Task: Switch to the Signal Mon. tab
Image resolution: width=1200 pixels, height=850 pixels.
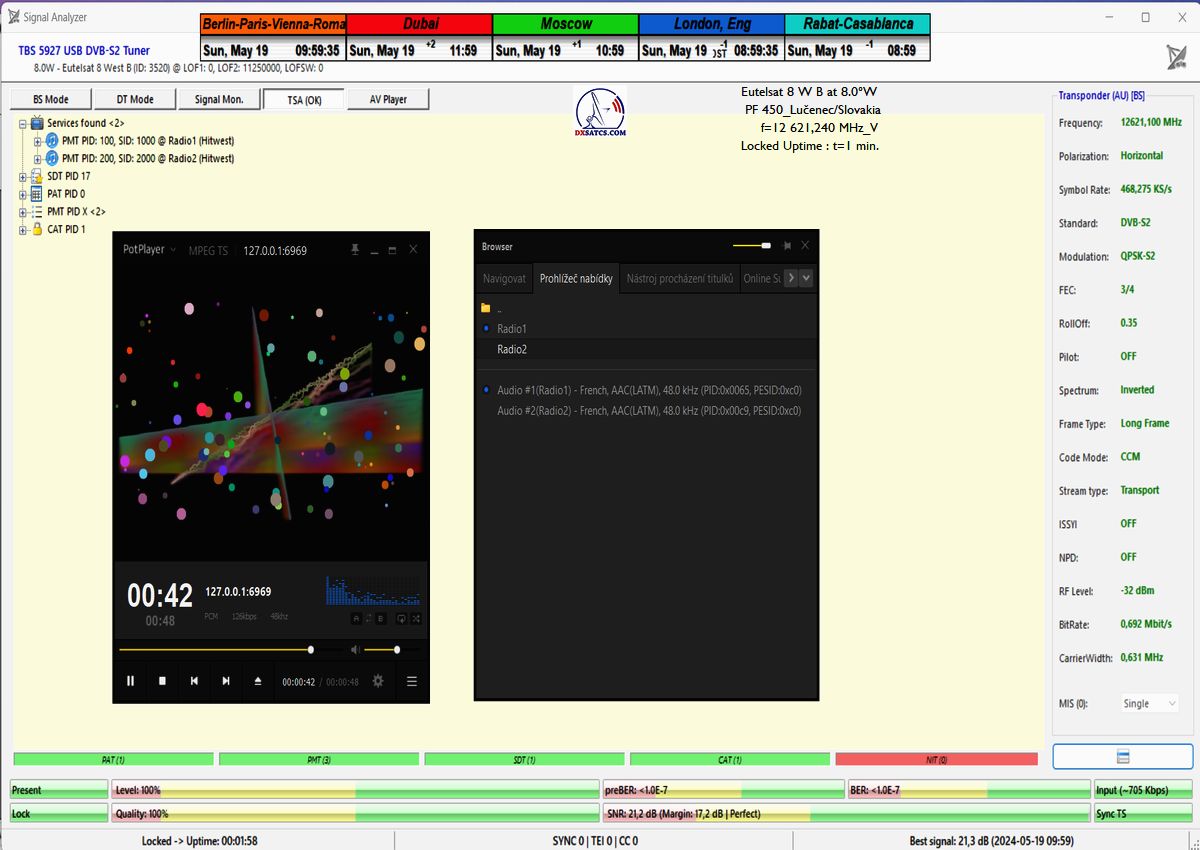Action: pyautogui.click(x=219, y=99)
